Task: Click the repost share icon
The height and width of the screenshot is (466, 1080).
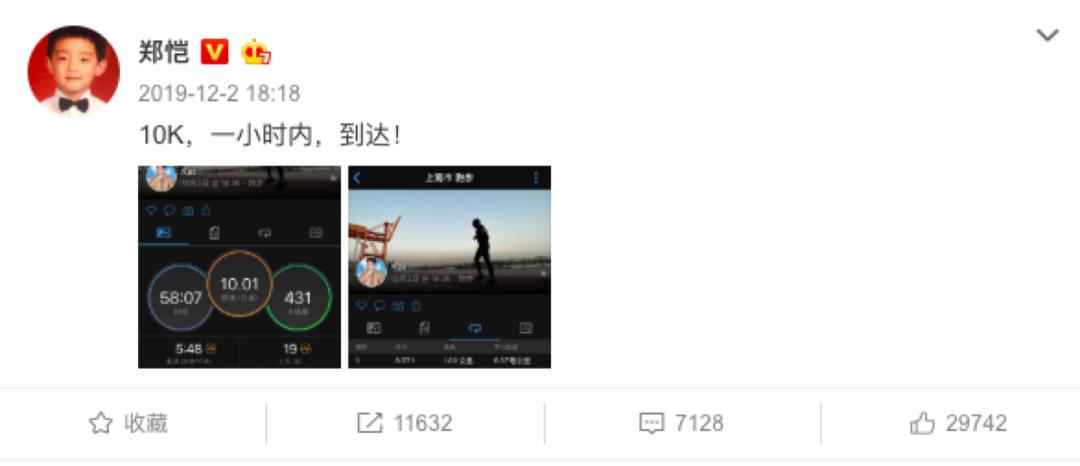Action: point(370,423)
